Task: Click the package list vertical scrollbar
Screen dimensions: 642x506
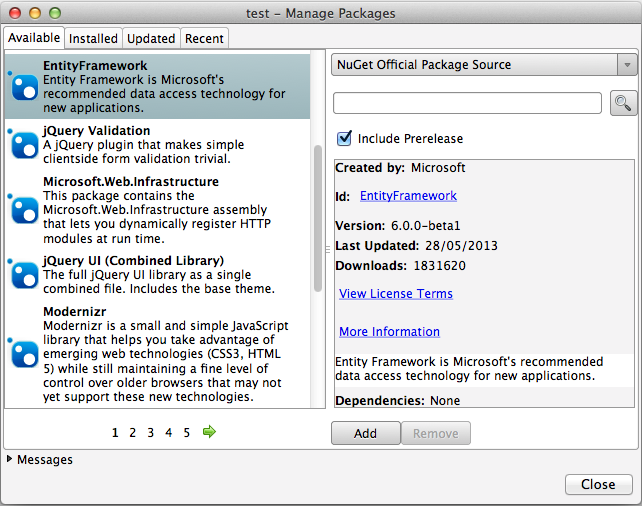Action: [x=318, y=219]
